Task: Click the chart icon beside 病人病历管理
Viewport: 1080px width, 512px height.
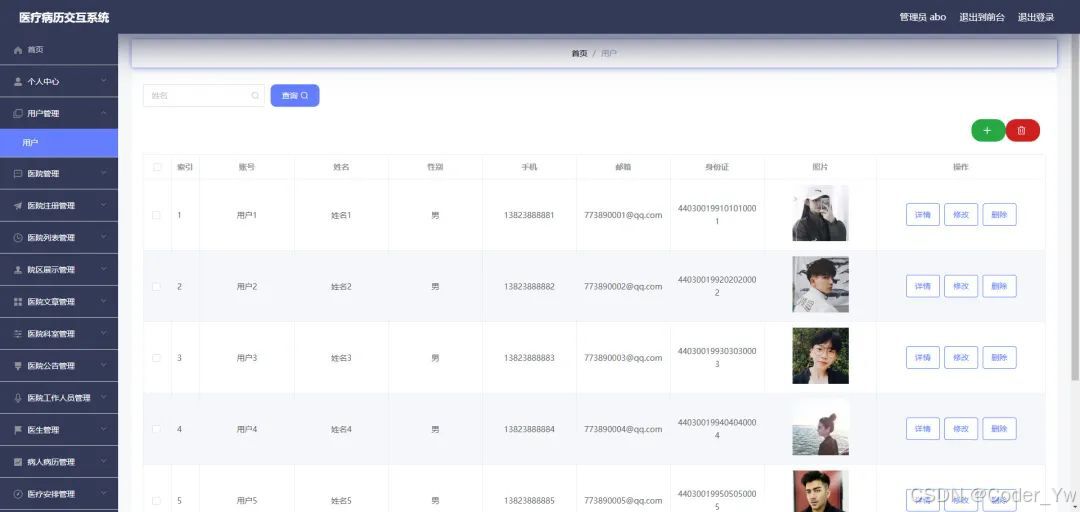Action: (18, 462)
